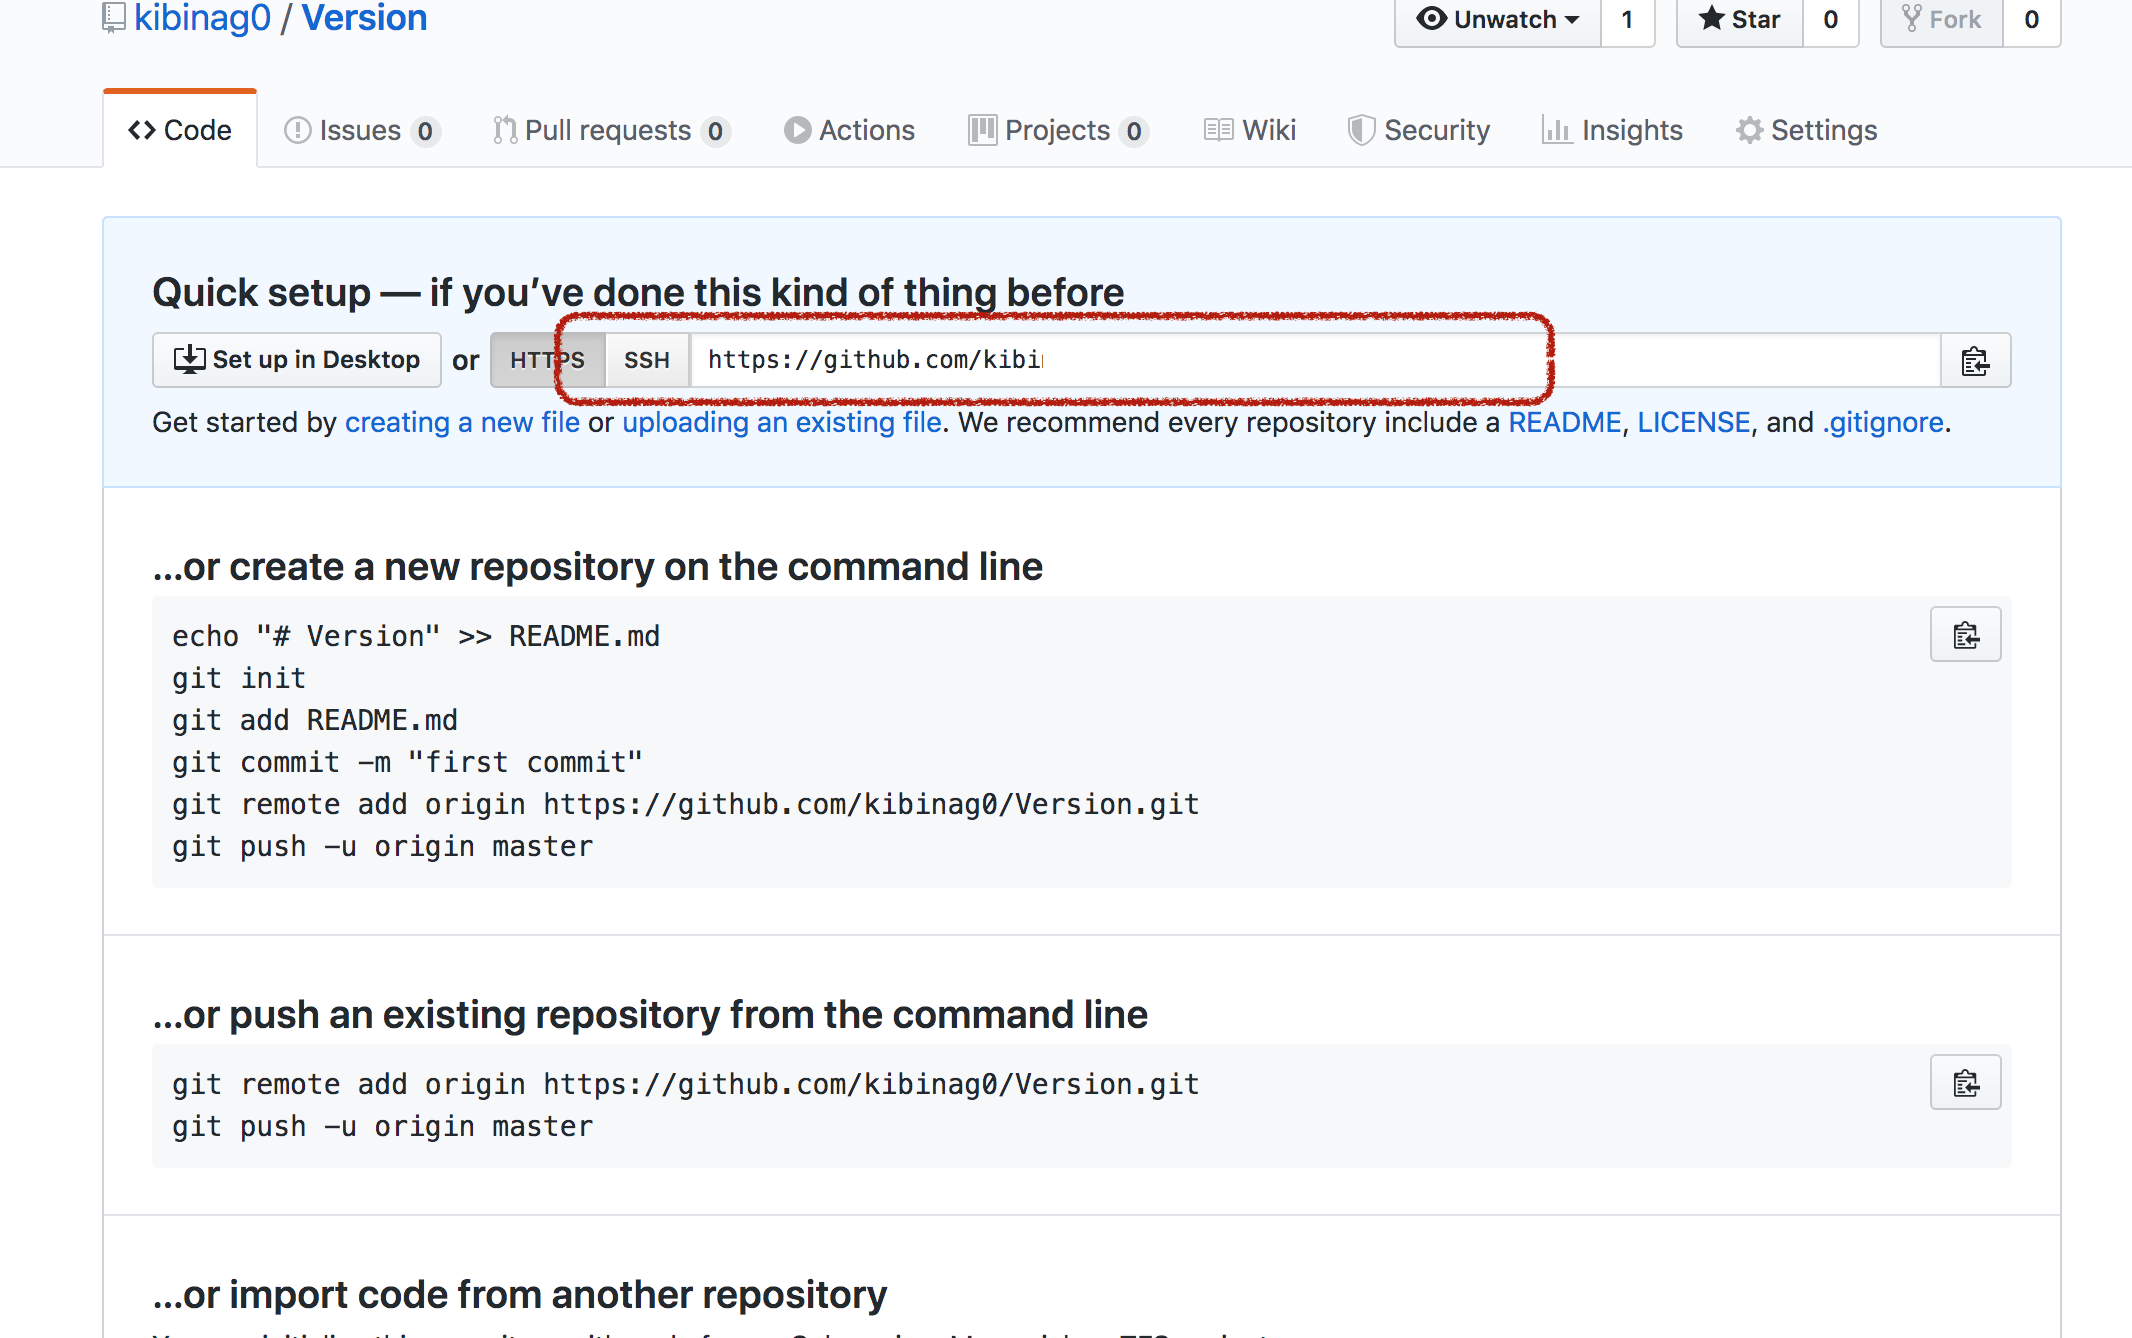This screenshot has height=1338, width=2132.
Task: Open the .gitignore recommendation link
Action: click(x=1883, y=422)
